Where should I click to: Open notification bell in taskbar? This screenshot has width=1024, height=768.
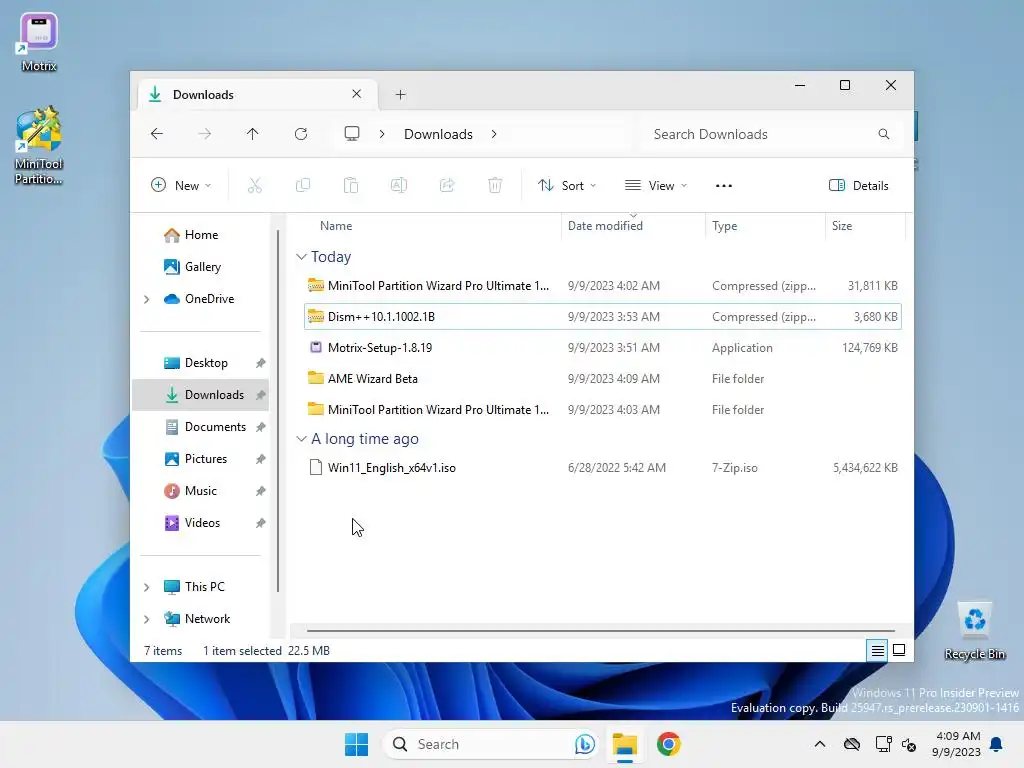996,744
